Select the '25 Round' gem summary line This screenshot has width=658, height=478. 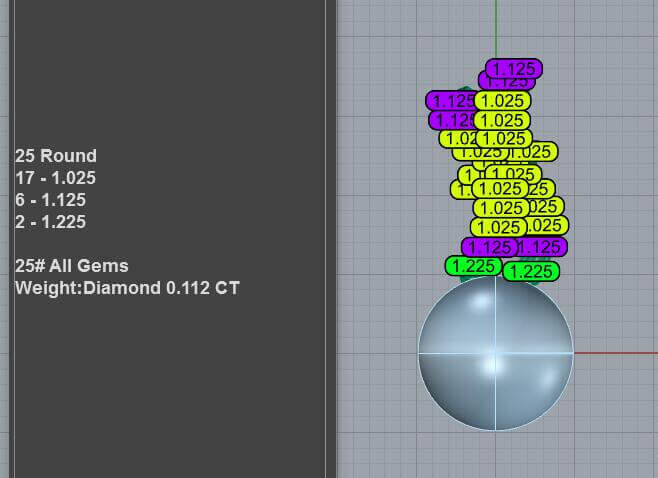(x=56, y=156)
